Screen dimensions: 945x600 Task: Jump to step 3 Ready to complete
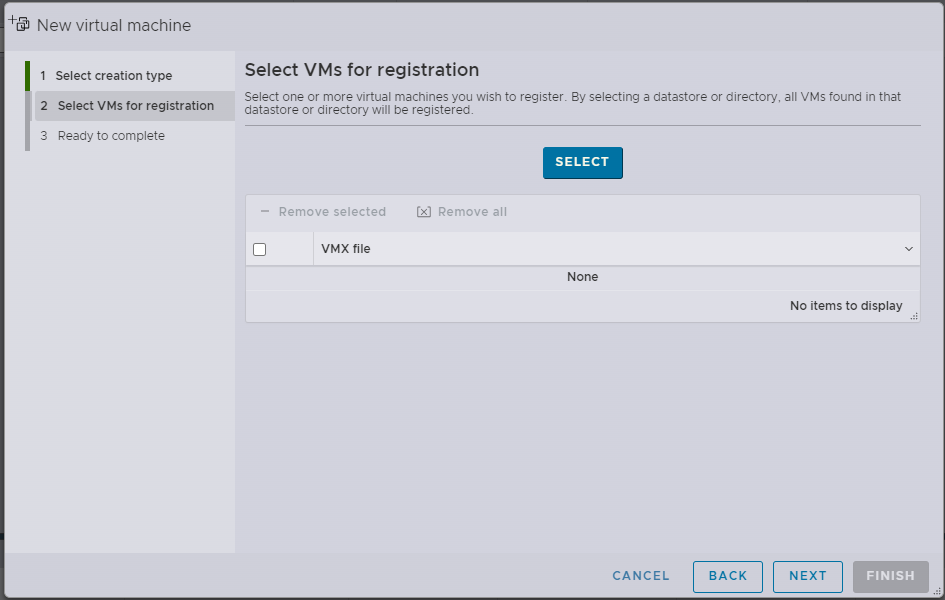point(111,136)
